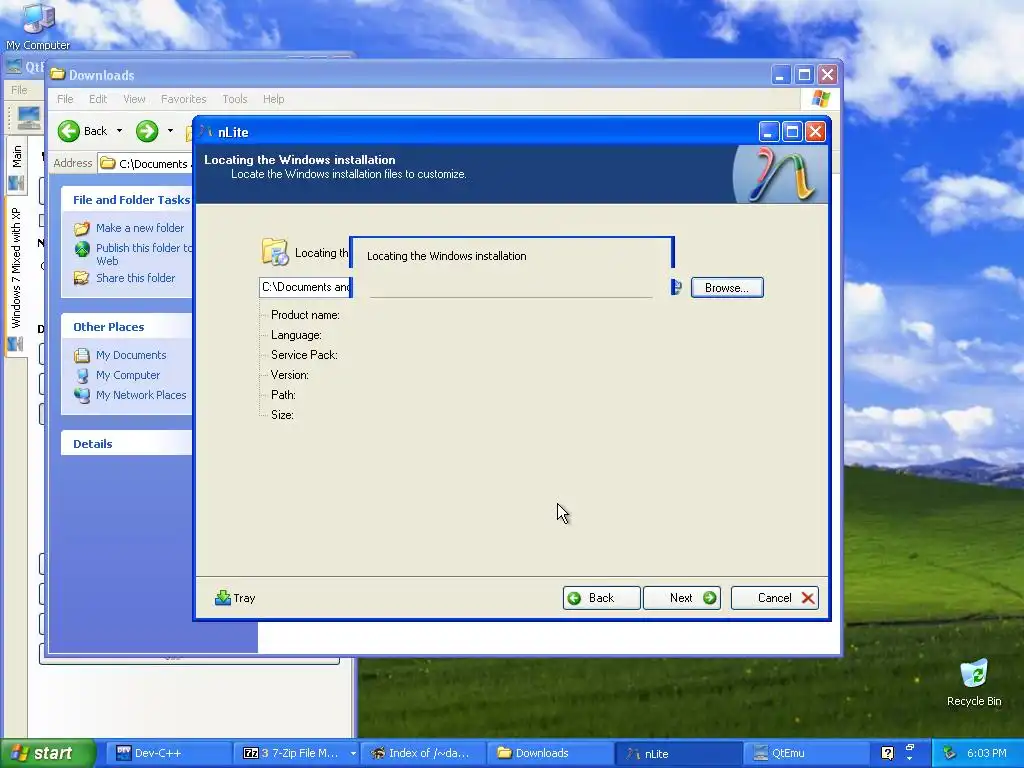Switch to QtEmu taskbar button
1024x768 pixels.
tap(805, 753)
